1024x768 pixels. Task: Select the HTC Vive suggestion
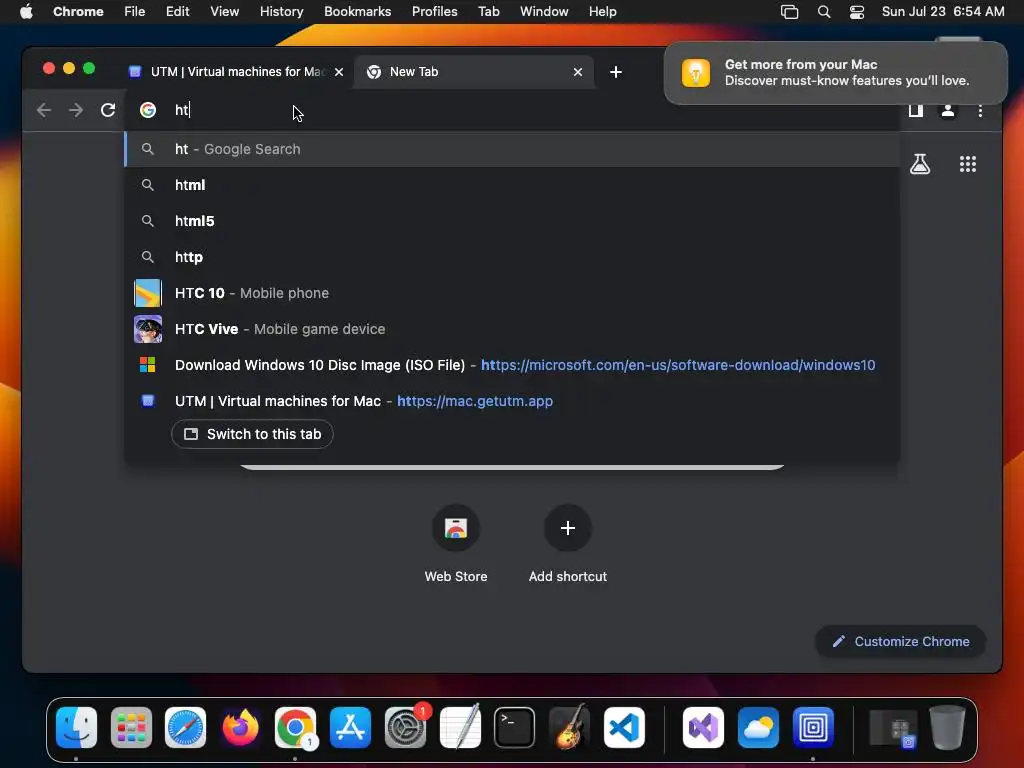512,328
